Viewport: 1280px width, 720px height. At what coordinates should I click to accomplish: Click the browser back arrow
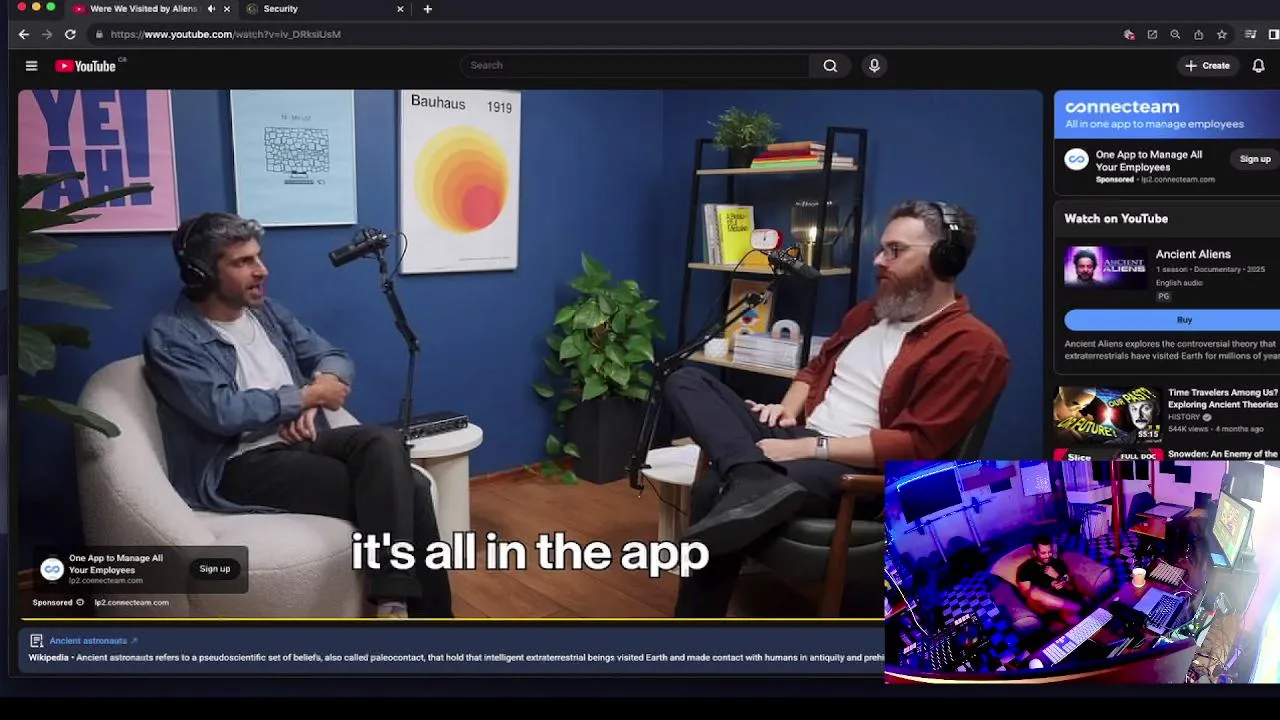point(24,34)
